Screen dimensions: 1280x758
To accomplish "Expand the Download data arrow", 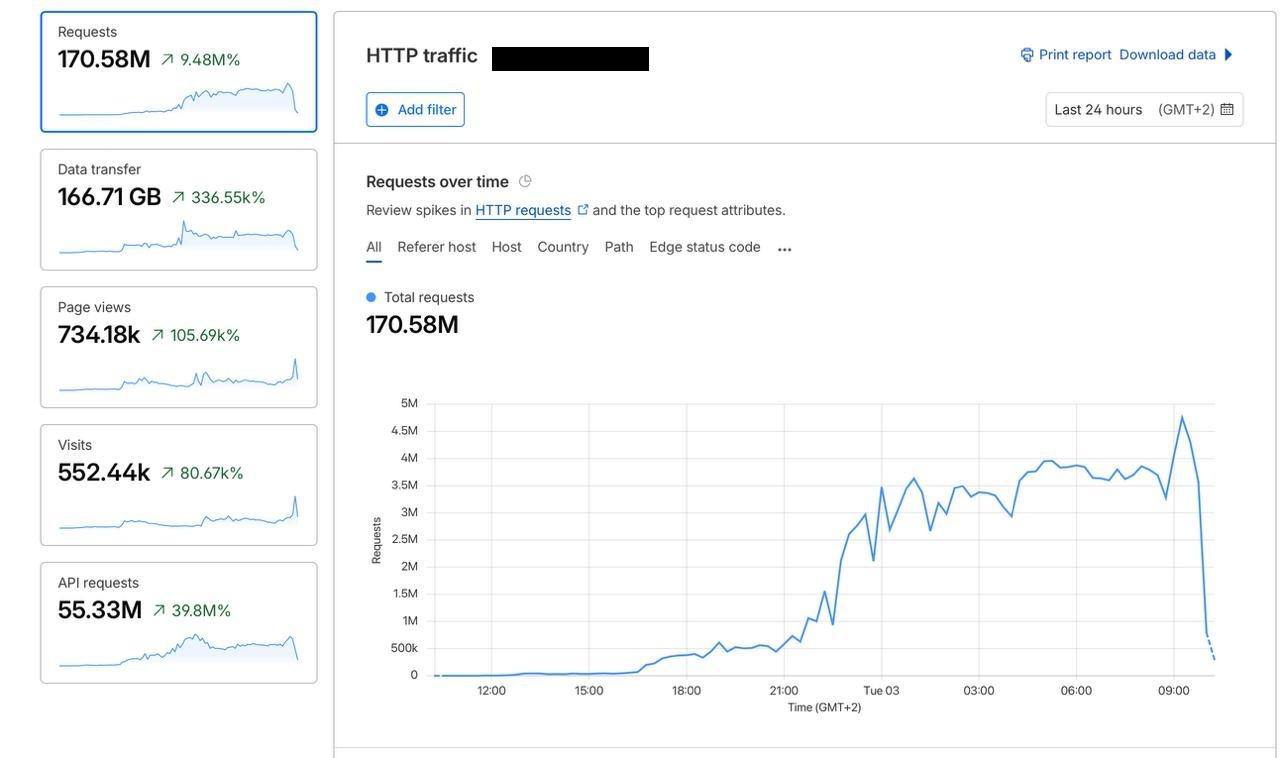I will coord(1228,55).
